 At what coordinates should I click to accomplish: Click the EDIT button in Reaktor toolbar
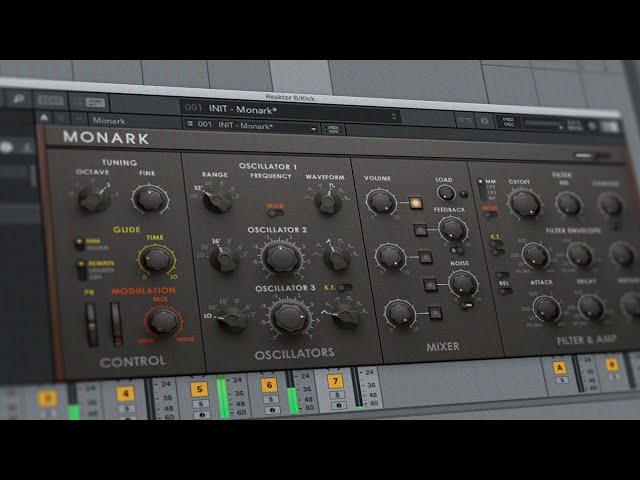51,100
